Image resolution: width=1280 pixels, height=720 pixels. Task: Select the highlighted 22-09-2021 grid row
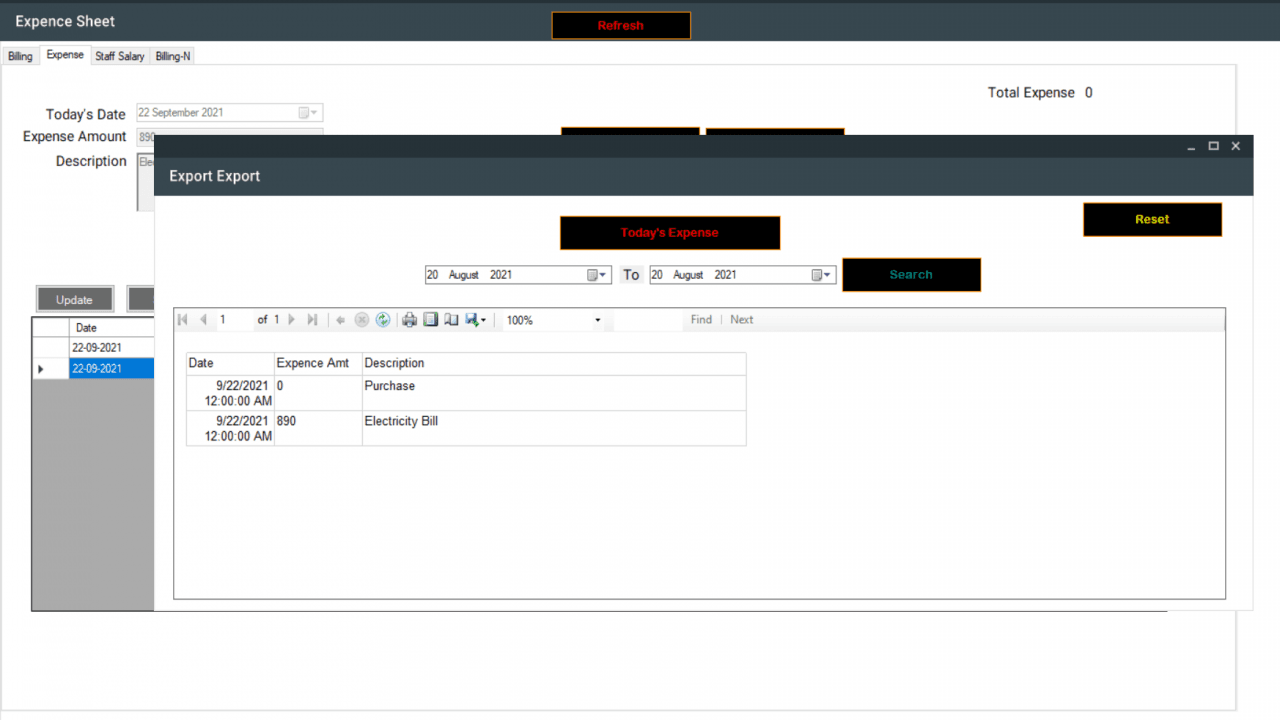93,369
